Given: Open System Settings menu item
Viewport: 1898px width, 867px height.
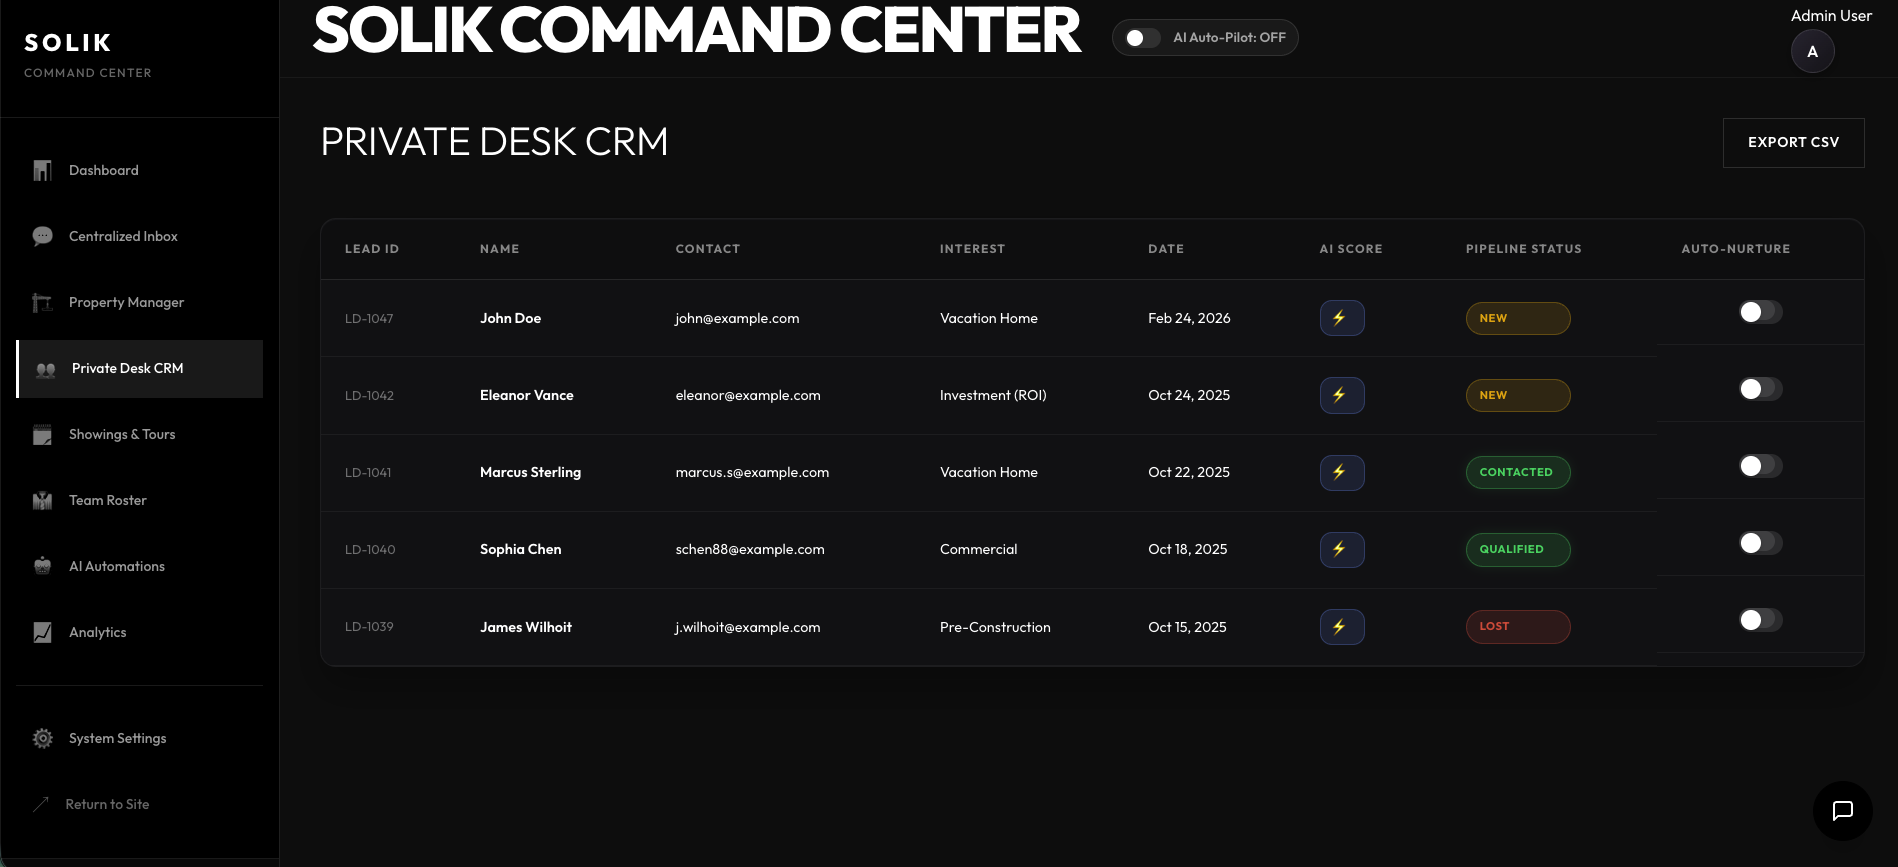Looking at the screenshot, I should pos(140,739).
